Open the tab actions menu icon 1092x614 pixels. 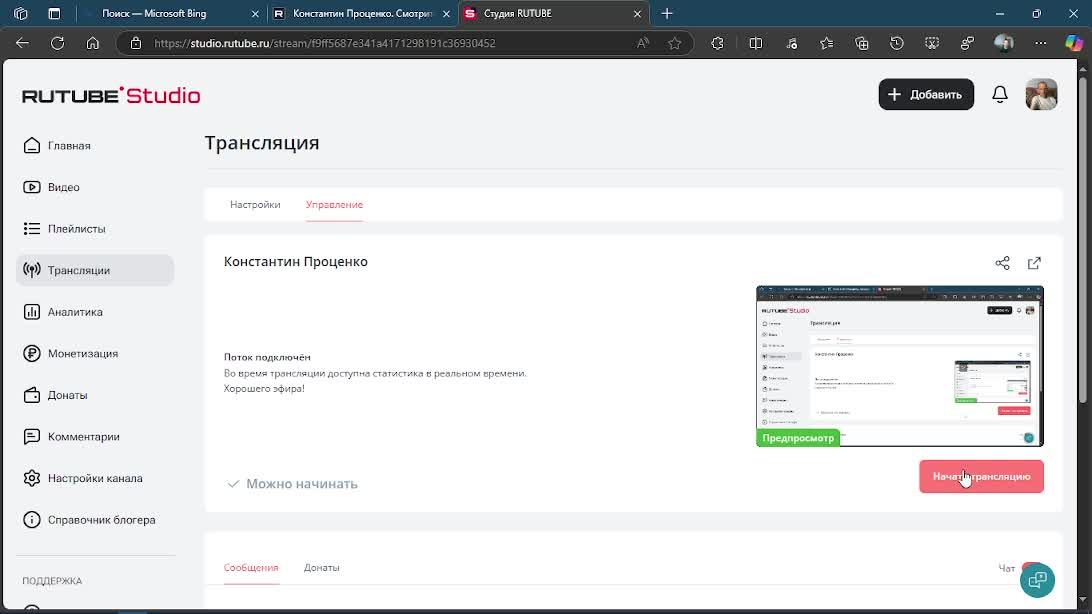click(54, 13)
